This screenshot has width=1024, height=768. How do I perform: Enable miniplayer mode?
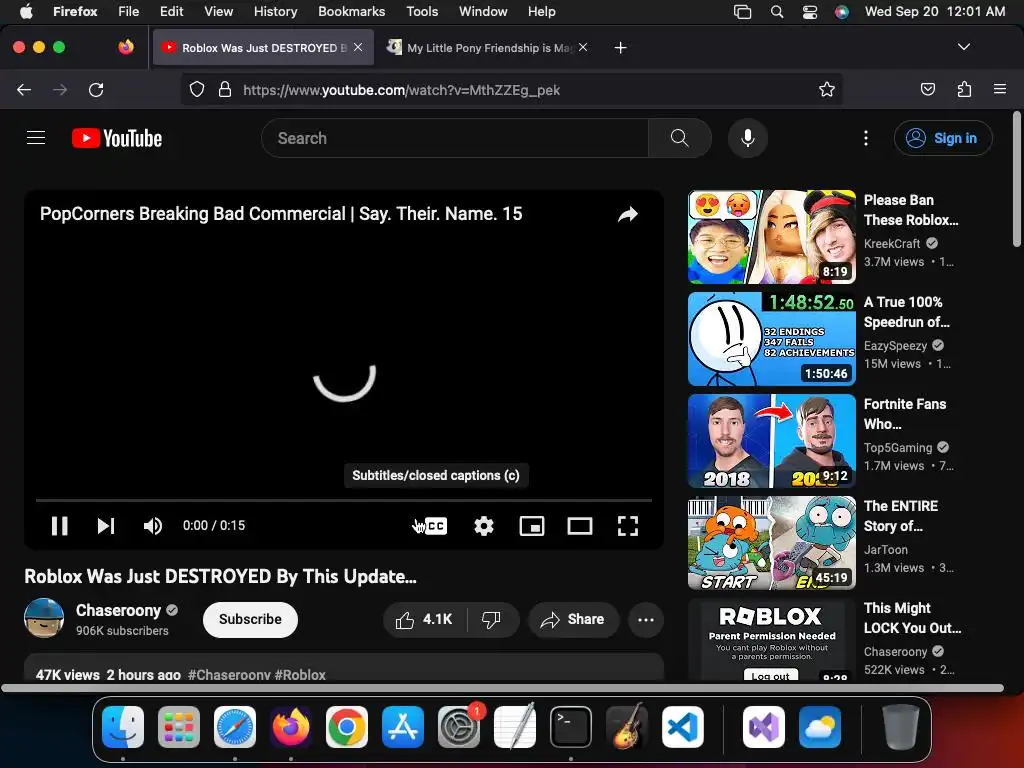(532, 526)
